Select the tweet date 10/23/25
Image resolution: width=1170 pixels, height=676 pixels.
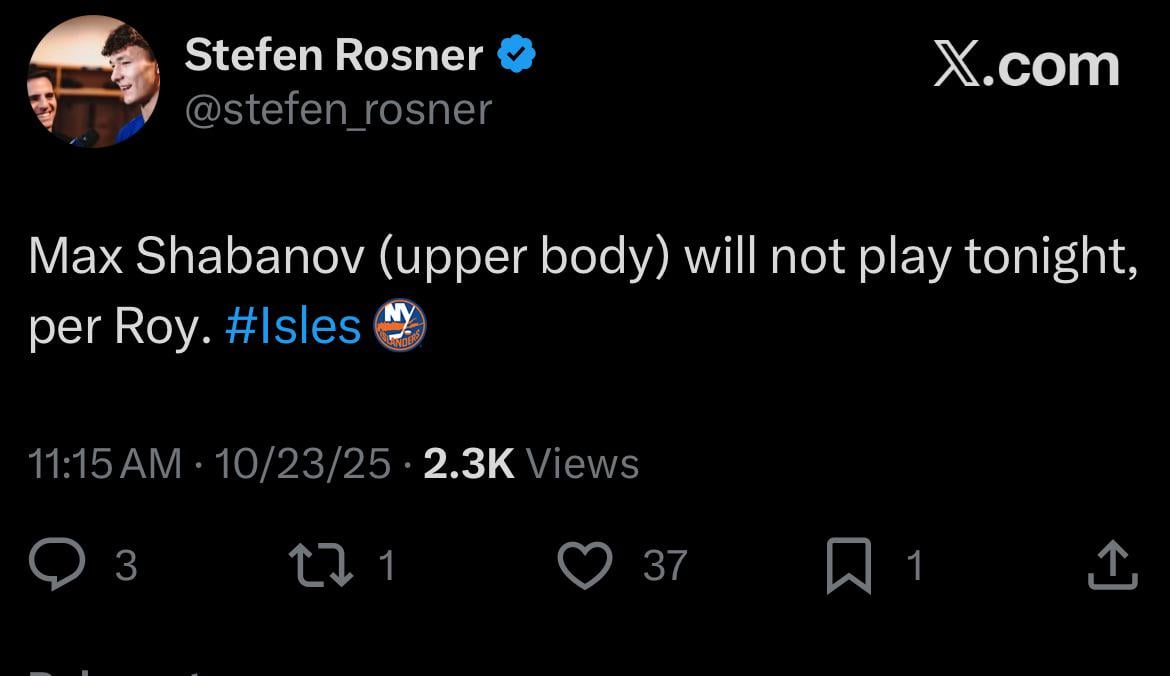(303, 463)
